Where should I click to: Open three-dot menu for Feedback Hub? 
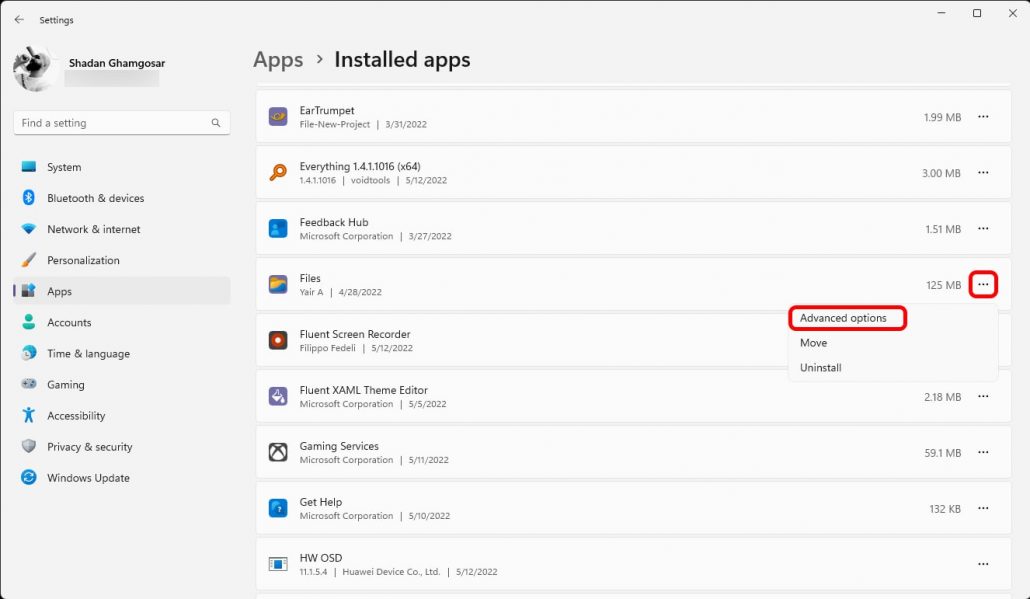pyautogui.click(x=983, y=229)
